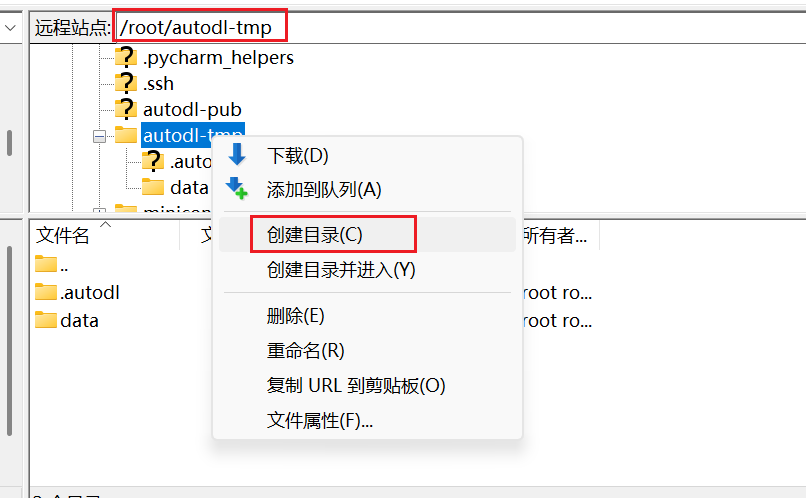
Task: Click the remote site path field
Action: pos(460,27)
